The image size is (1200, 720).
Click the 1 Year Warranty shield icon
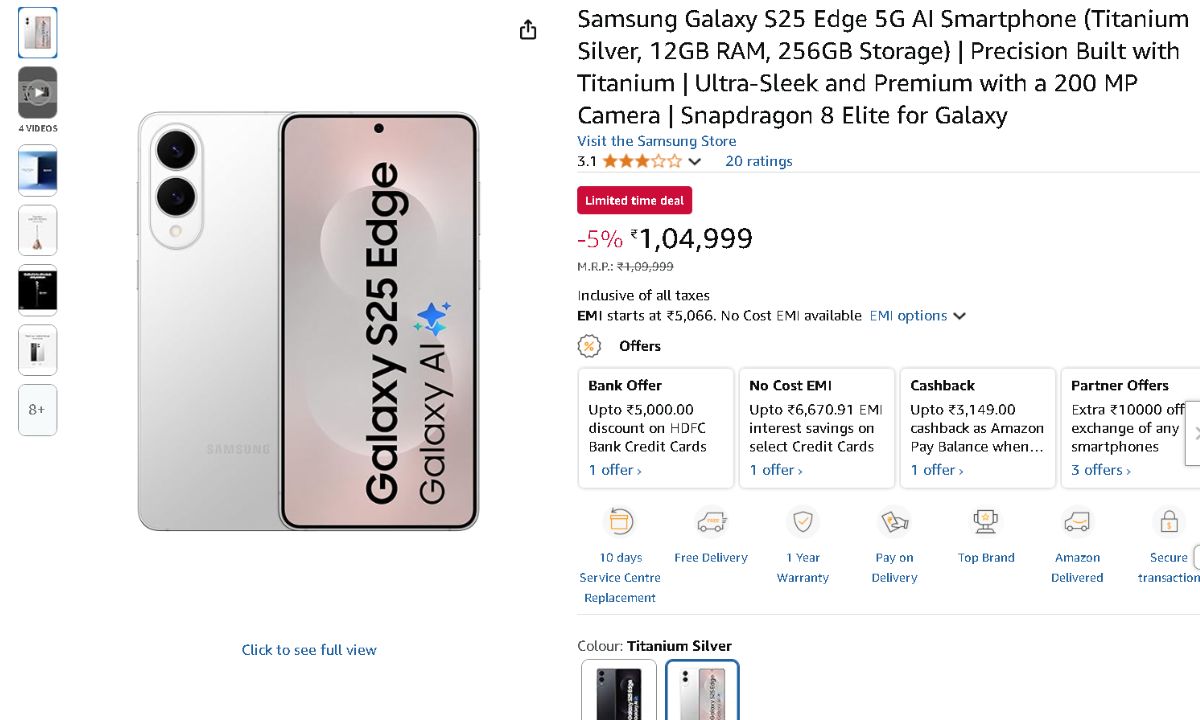tap(802, 522)
